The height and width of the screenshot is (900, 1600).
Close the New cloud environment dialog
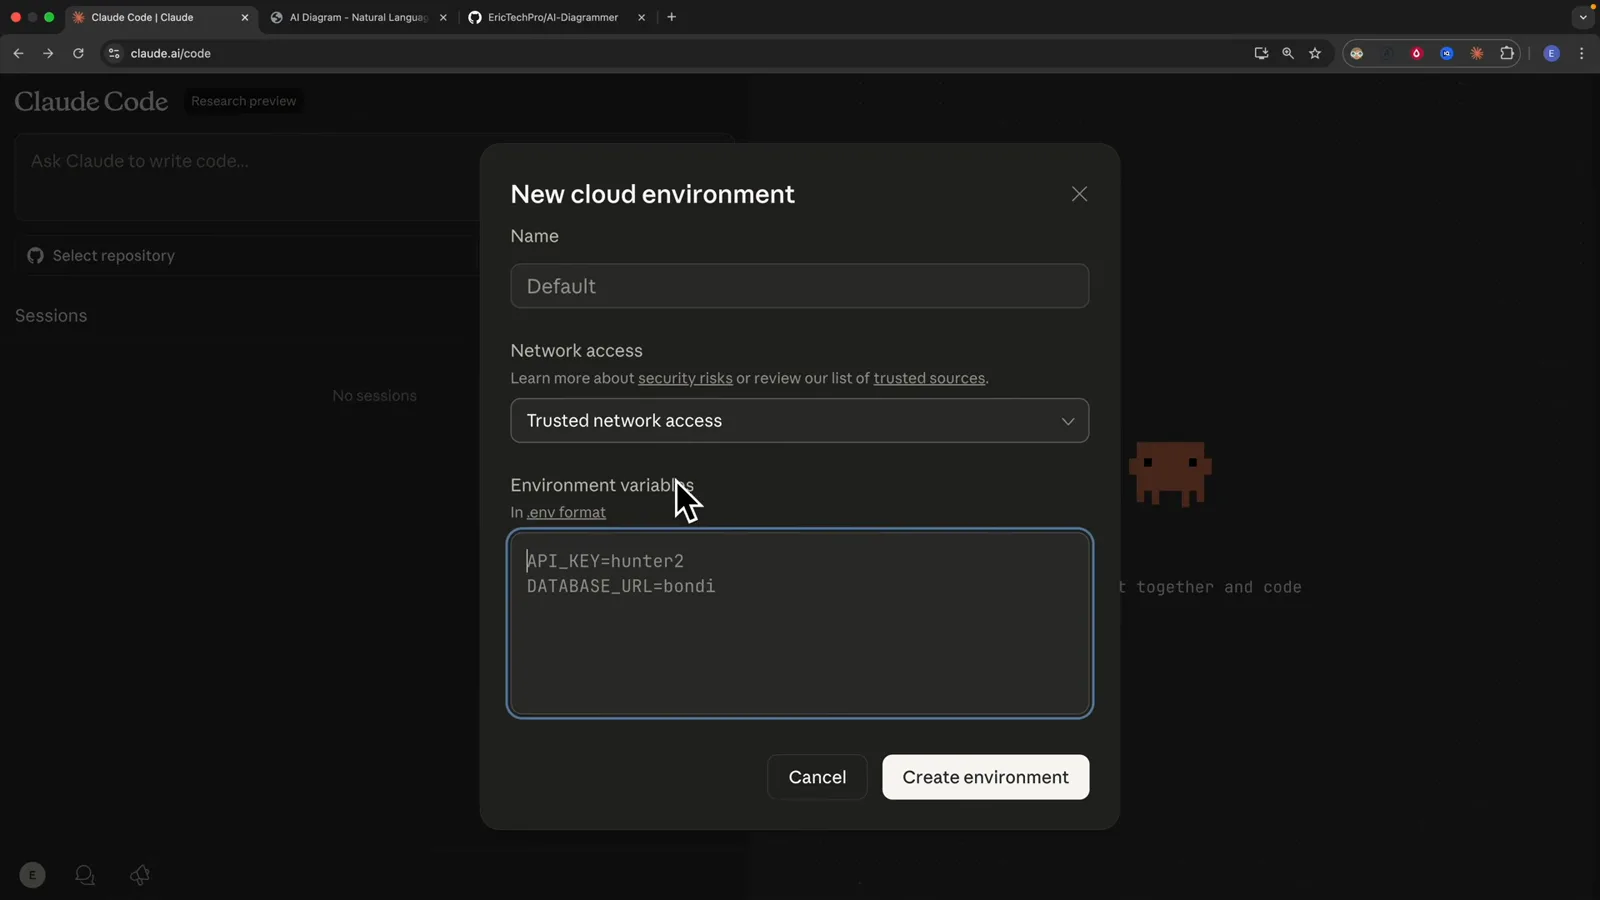coord(1079,194)
